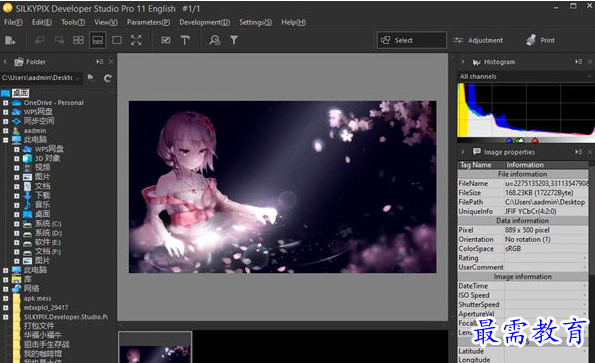Close the Folder panel
The height and width of the screenshot is (363, 595).
(111, 61)
